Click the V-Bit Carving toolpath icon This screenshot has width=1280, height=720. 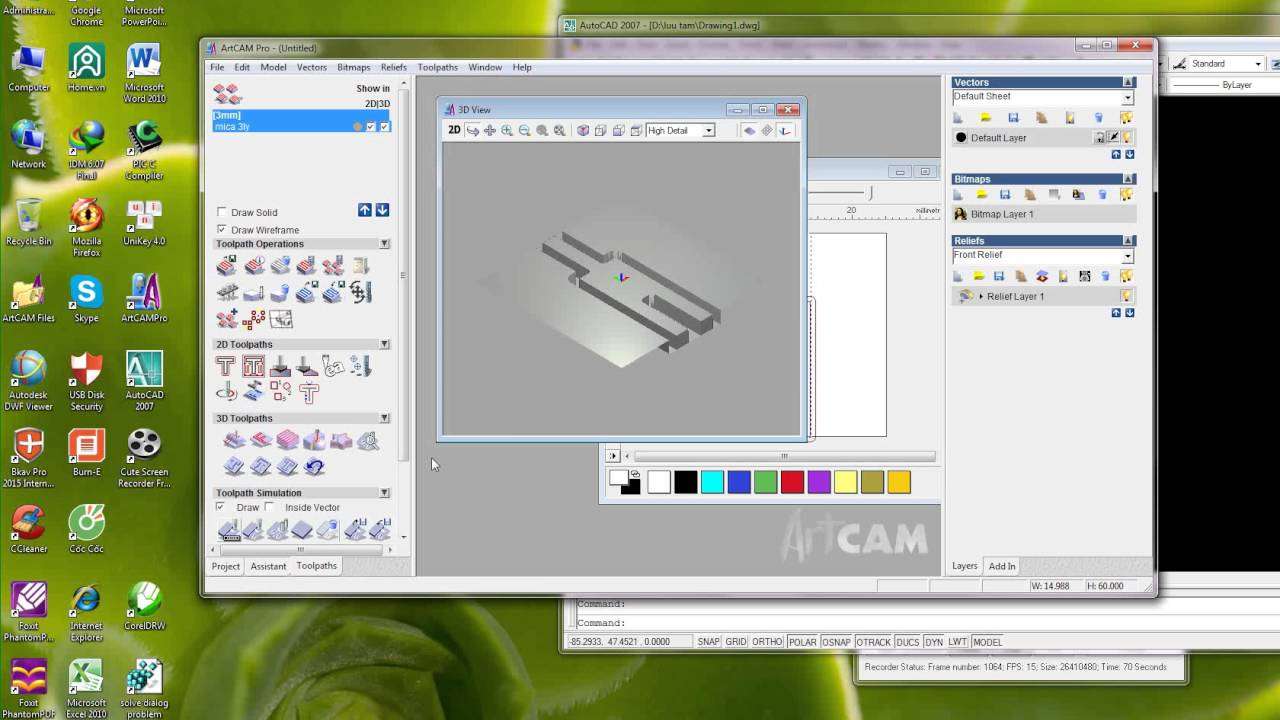pos(280,366)
